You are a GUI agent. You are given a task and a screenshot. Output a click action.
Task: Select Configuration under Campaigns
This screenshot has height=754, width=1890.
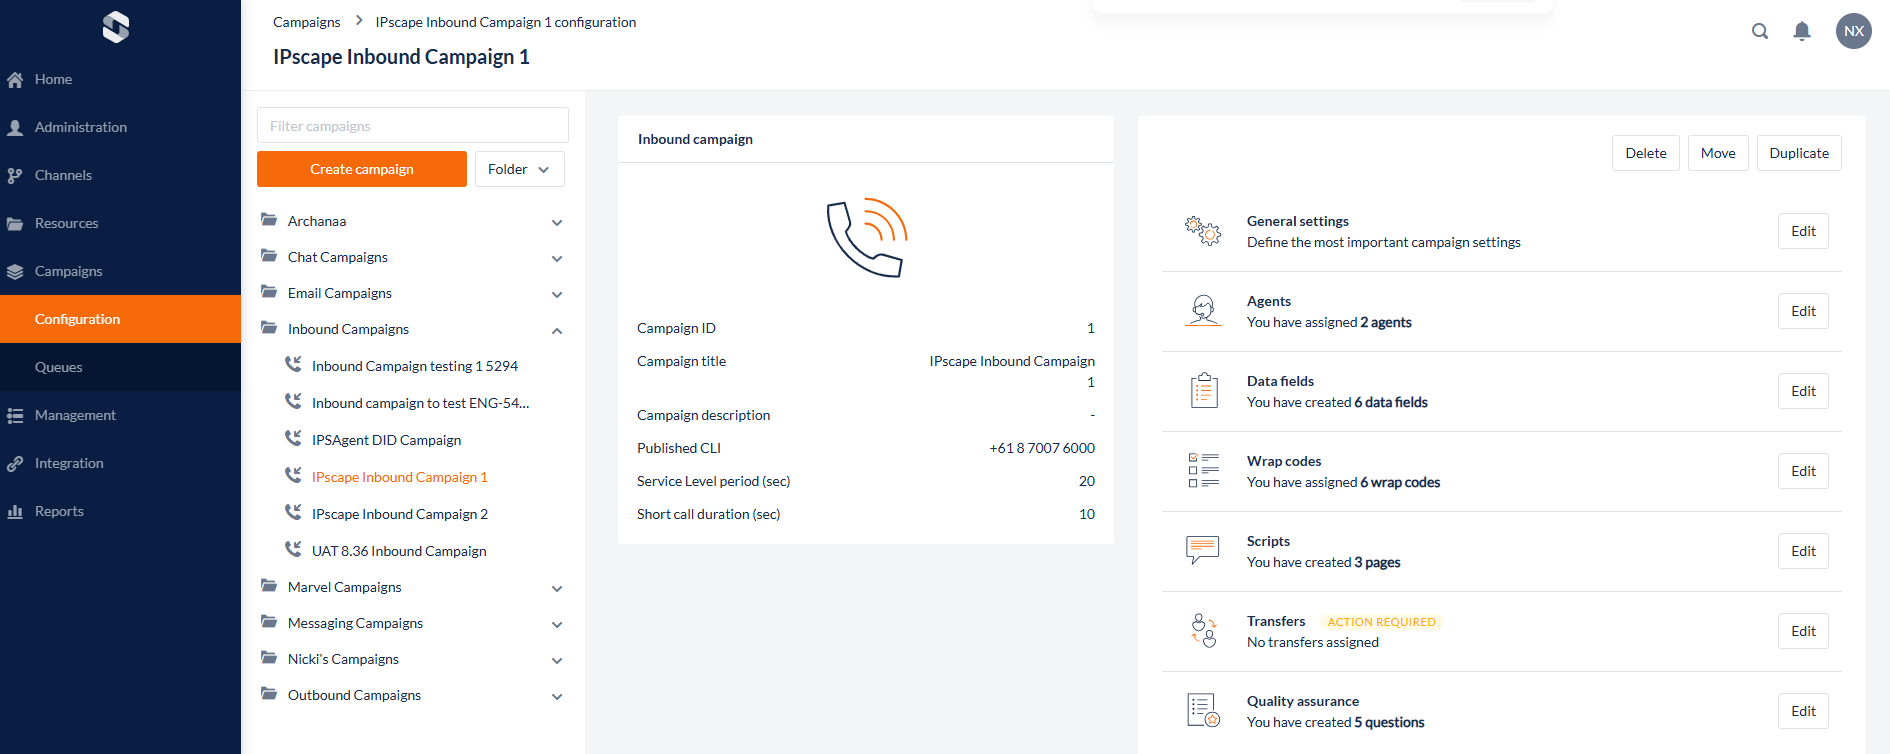(120, 319)
